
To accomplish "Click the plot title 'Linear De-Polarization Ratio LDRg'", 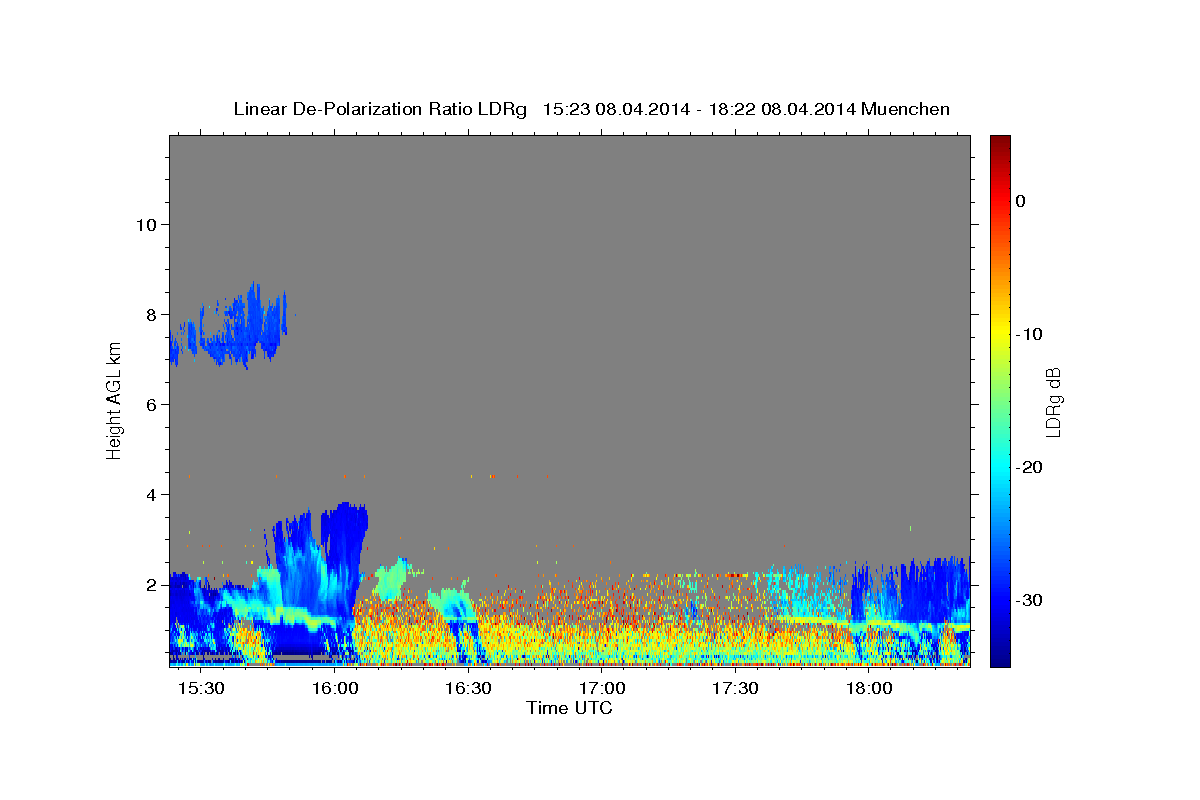I will pos(380,109).
